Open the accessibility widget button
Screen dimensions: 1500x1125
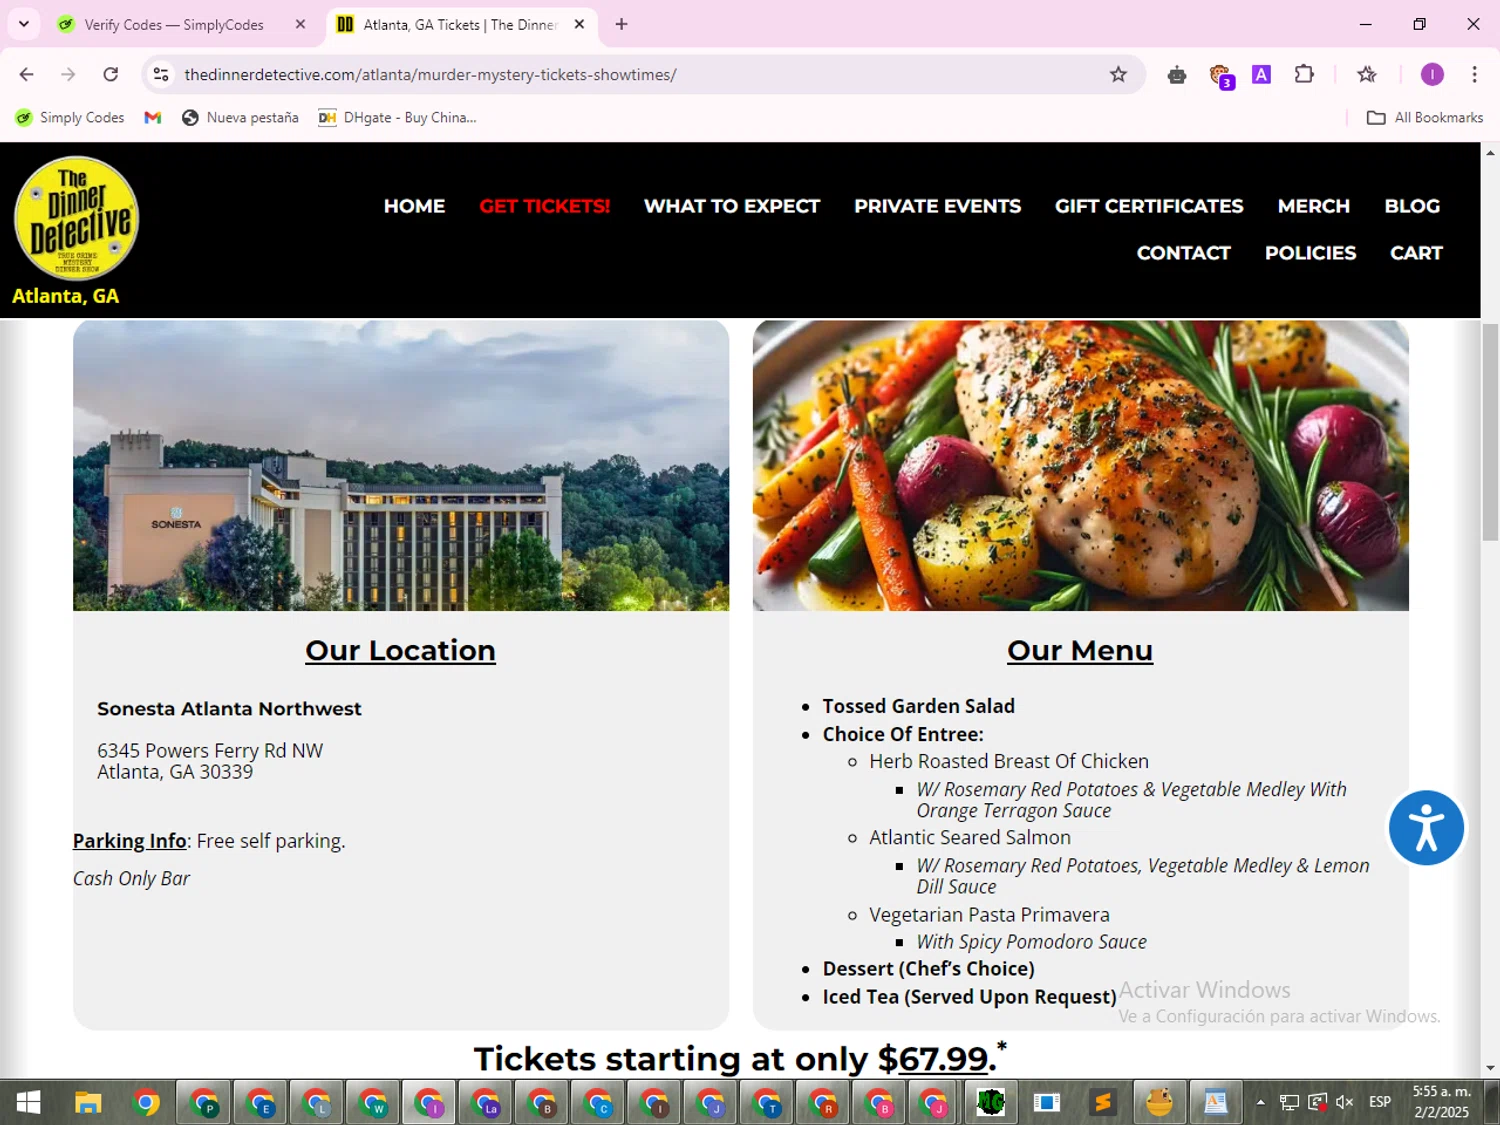click(x=1426, y=828)
